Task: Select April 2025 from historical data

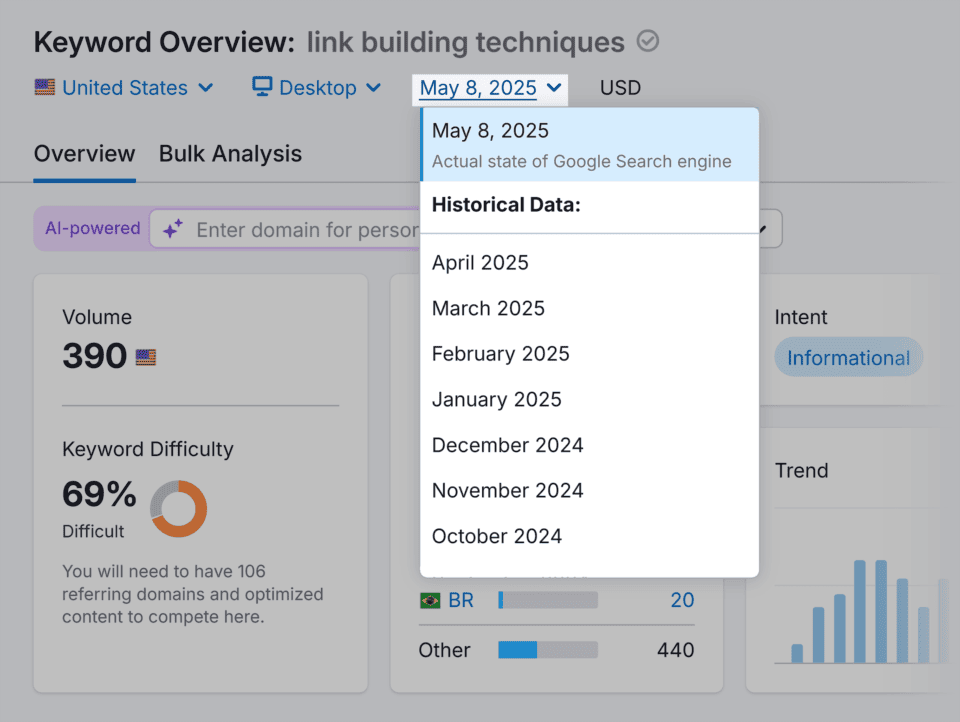Action: click(x=480, y=263)
